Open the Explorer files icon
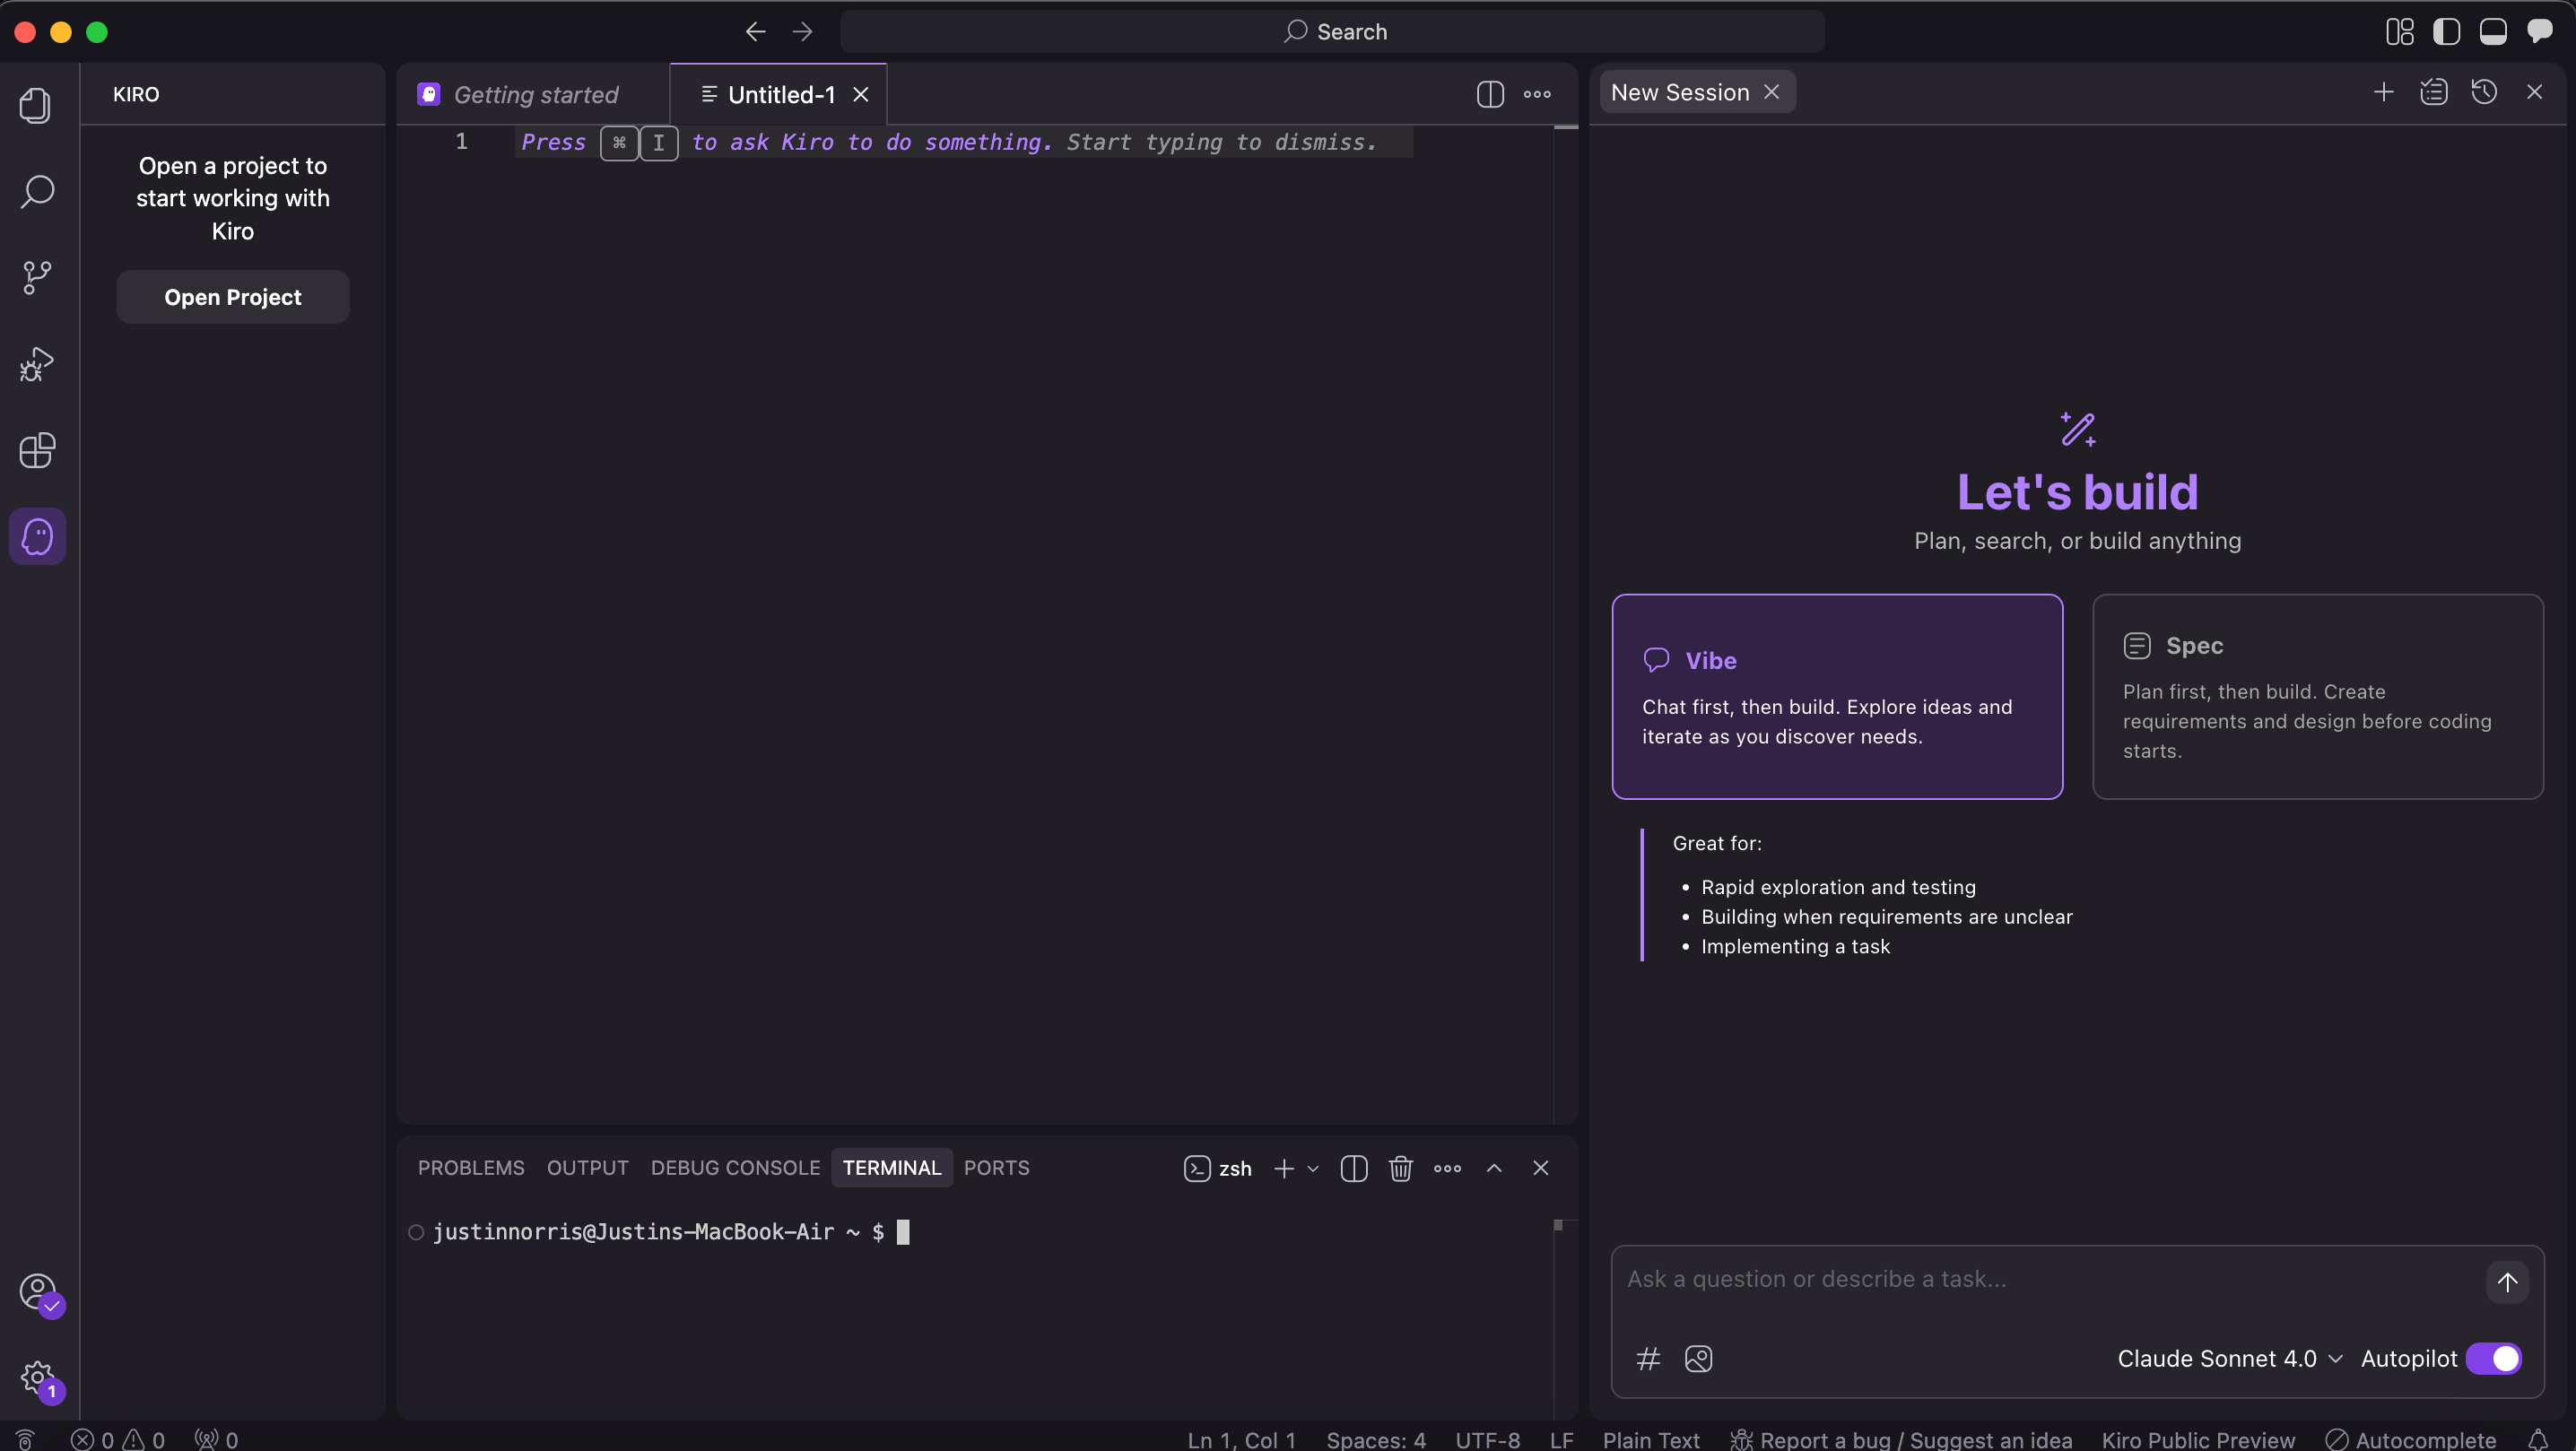 [x=37, y=106]
